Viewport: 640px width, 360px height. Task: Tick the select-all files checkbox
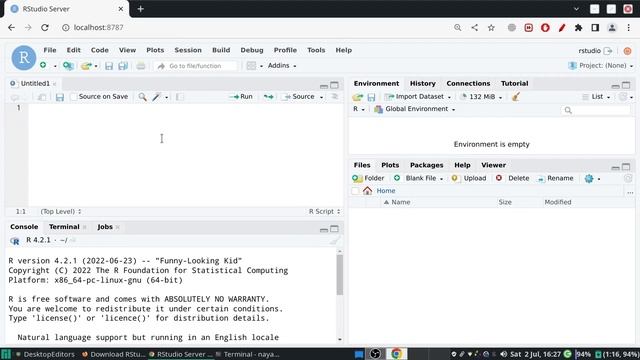click(355, 191)
